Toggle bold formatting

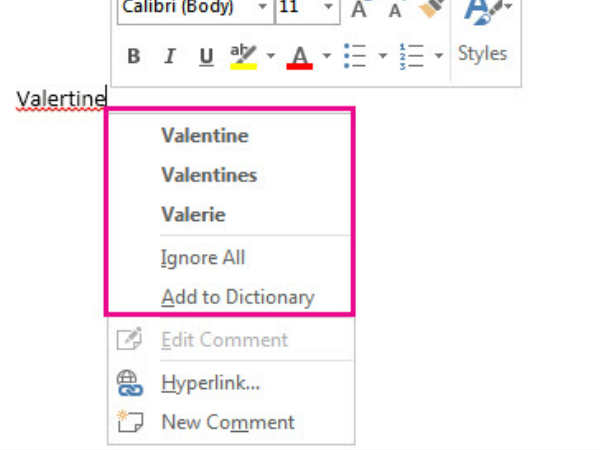coord(134,56)
